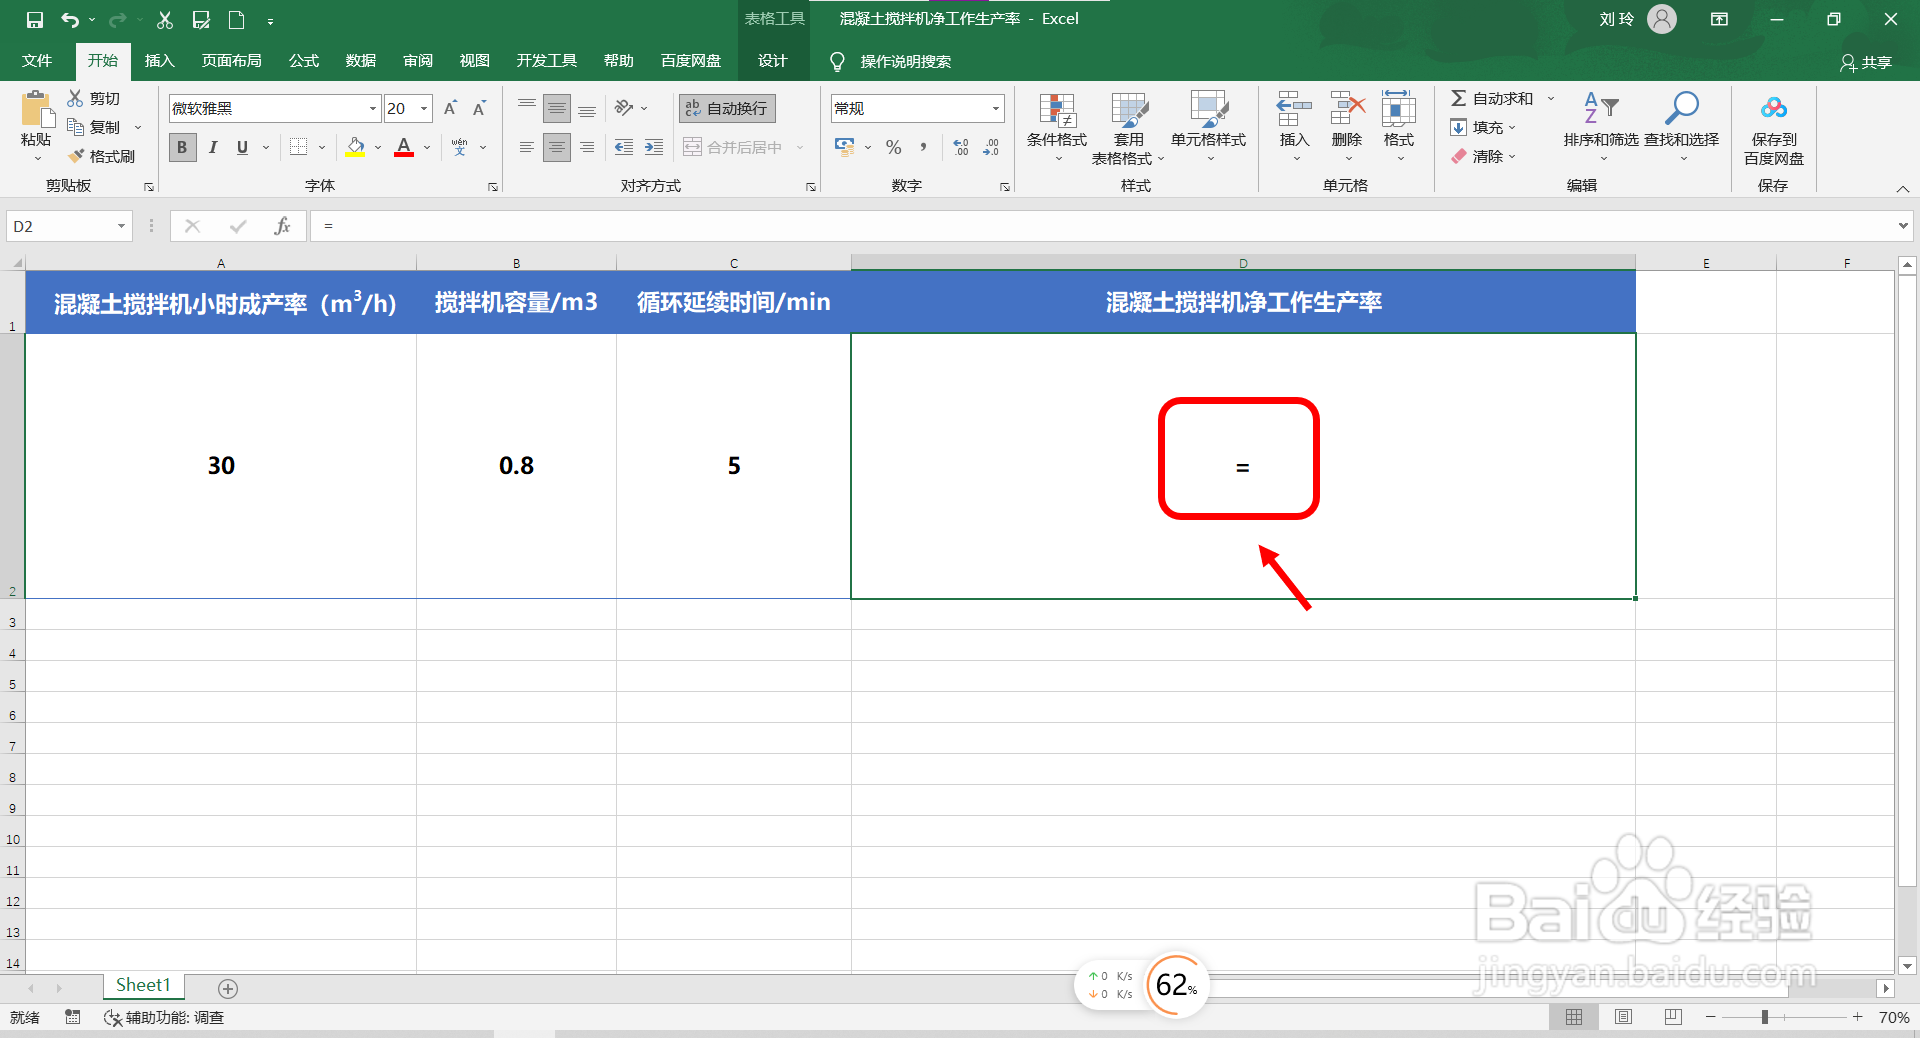
Task: Open Find & Select (查找和选择)
Action: coord(1681,128)
